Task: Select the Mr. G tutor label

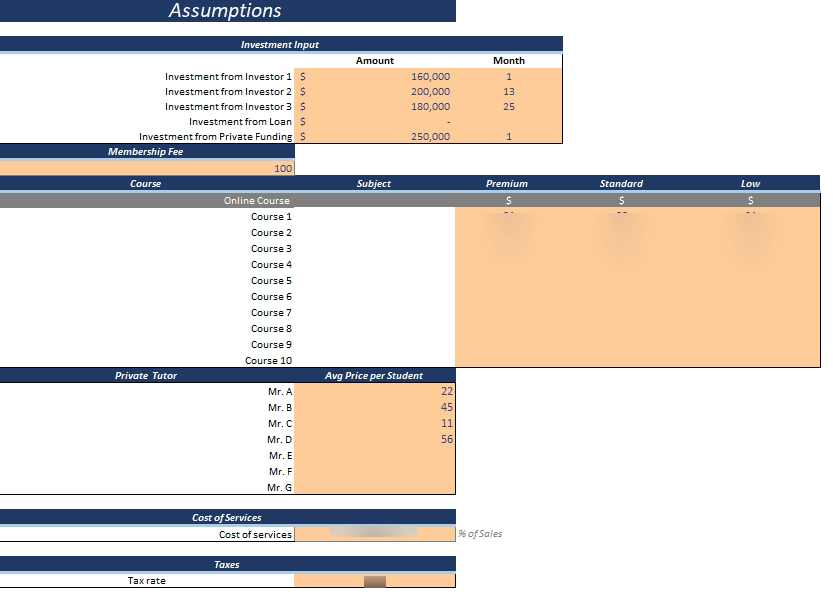Action: [279, 488]
